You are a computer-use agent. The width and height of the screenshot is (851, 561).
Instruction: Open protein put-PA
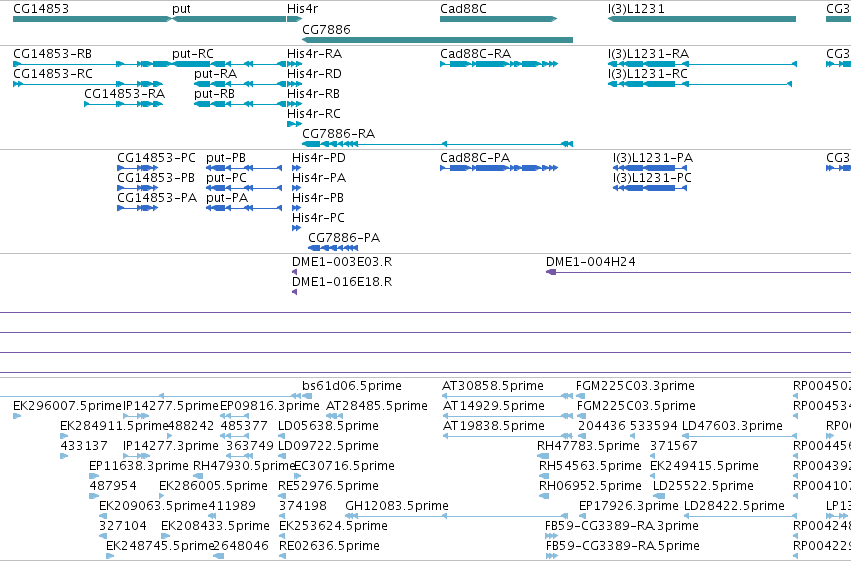[x=227, y=198]
